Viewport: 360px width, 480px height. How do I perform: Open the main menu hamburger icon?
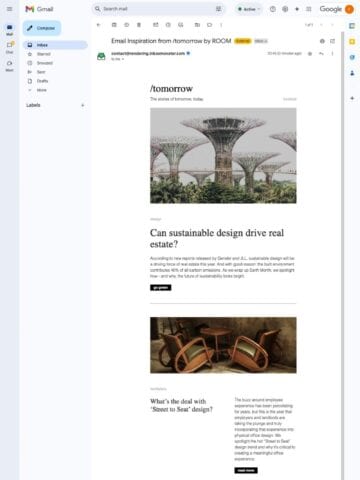(x=9, y=9)
